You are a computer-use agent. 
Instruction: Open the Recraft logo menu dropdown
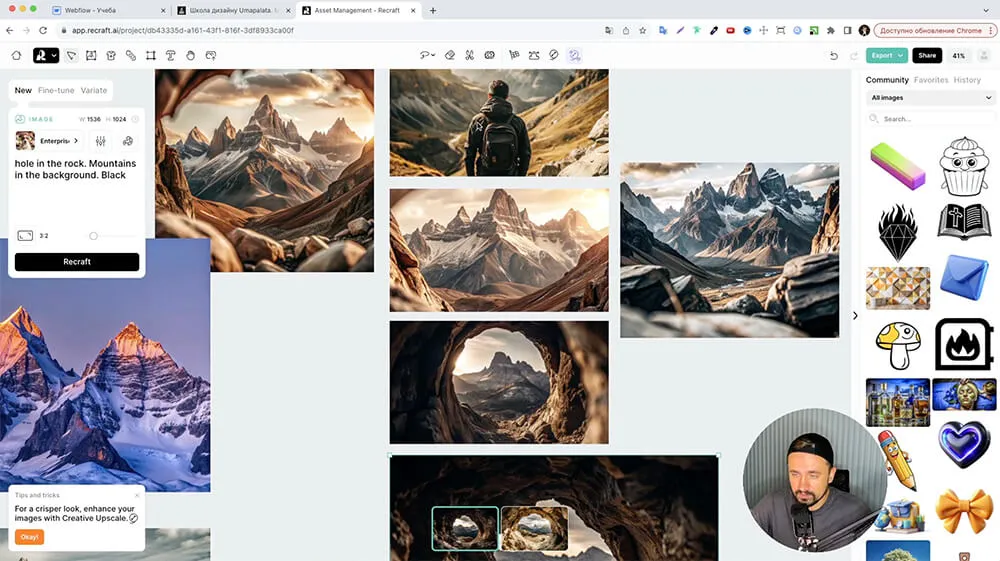pyautogui.click(x=46, y=55)
